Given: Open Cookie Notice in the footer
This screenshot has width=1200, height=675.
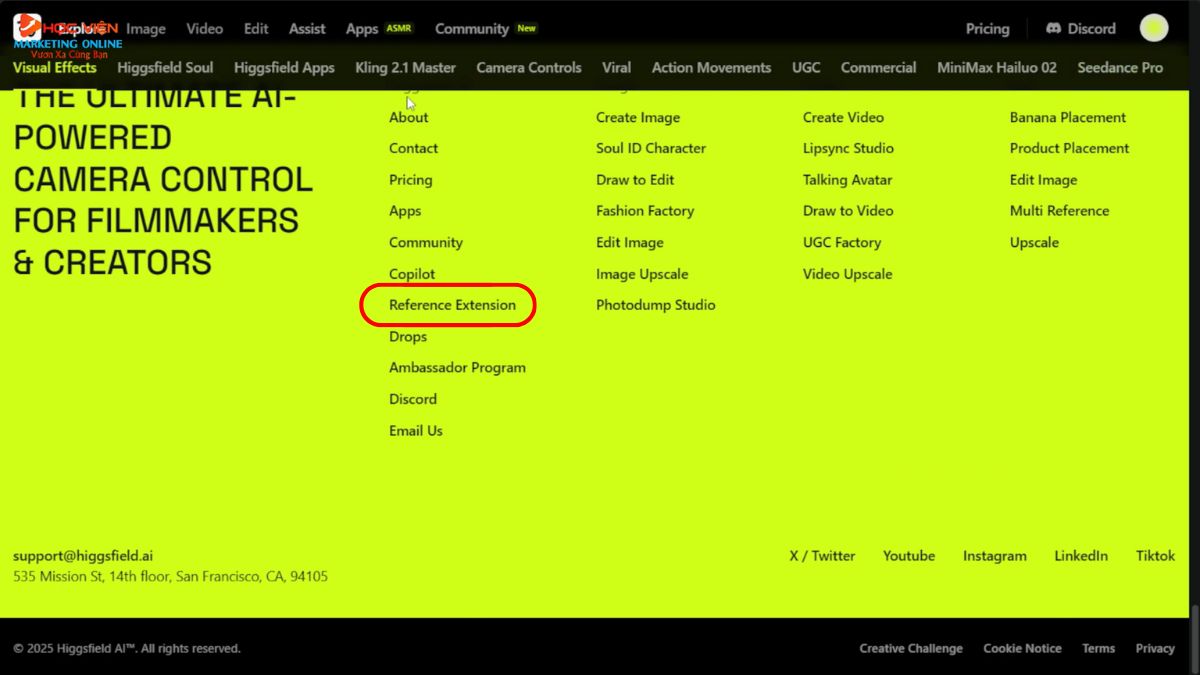Looking at the screenshot, I should click(1022, 648).
